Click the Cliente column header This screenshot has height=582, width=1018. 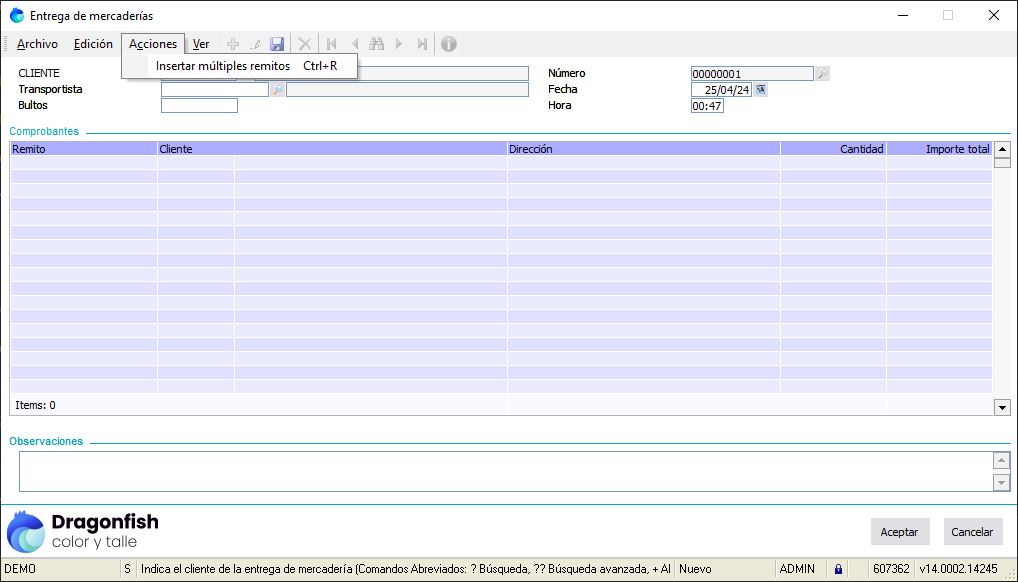[x=332, y=149]
